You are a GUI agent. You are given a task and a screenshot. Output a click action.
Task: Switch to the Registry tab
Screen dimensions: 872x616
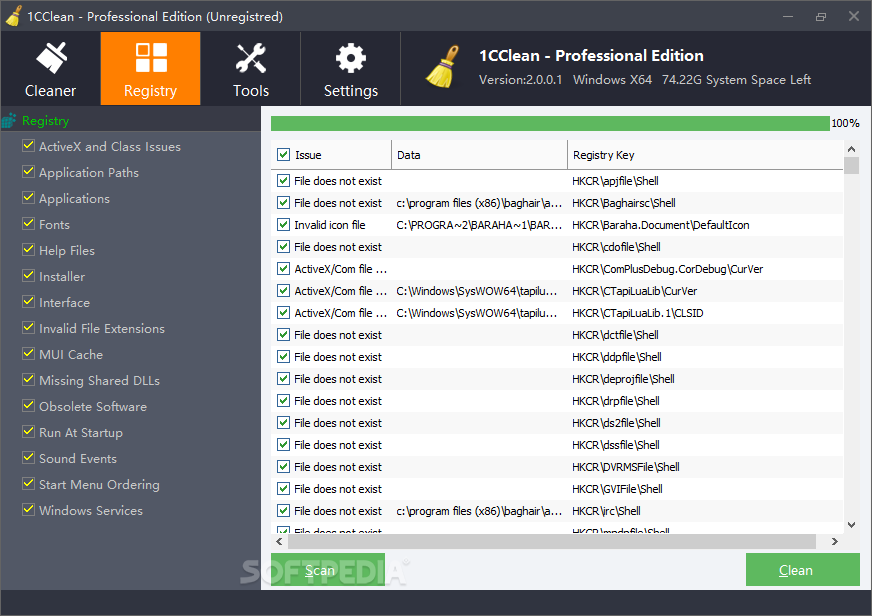[x=150, y=68]
